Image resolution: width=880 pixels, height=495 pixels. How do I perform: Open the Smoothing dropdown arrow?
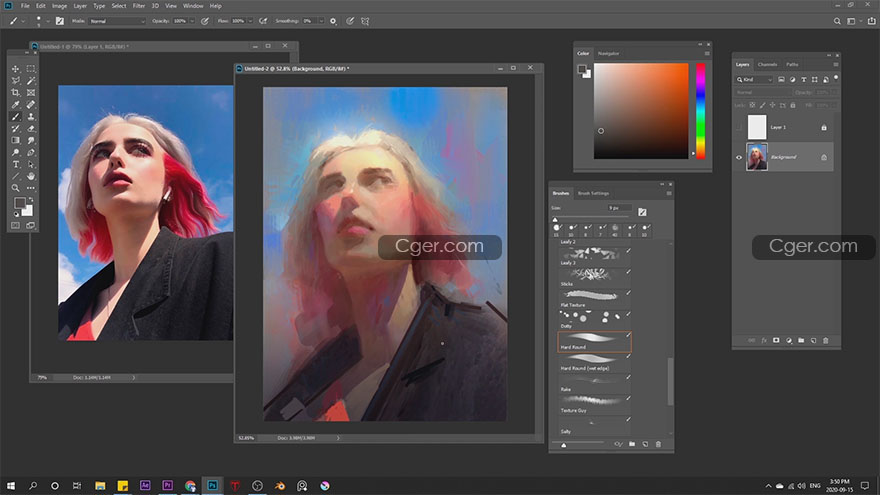click(321, 21)
